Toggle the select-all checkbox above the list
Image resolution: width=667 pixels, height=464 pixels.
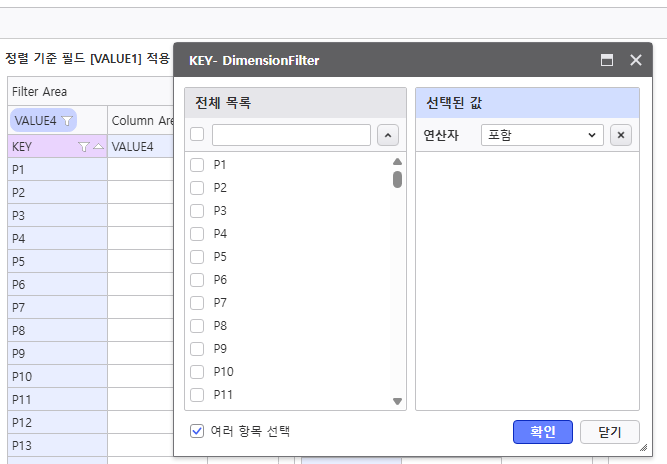[x=197, y=135]
